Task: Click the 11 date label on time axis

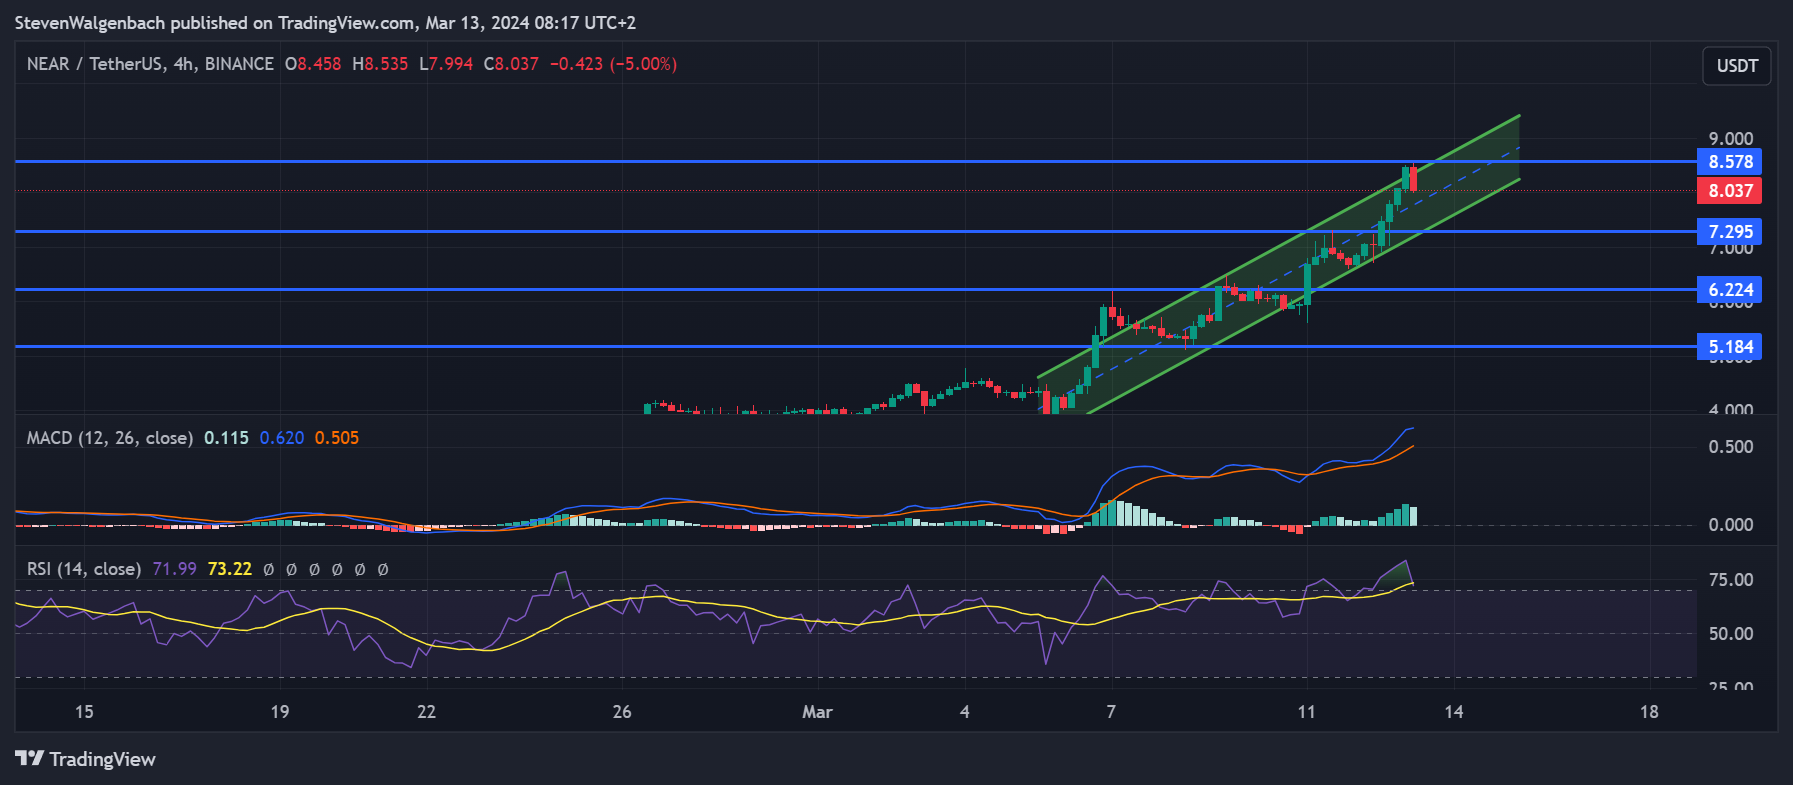Action: [1306, 712]
